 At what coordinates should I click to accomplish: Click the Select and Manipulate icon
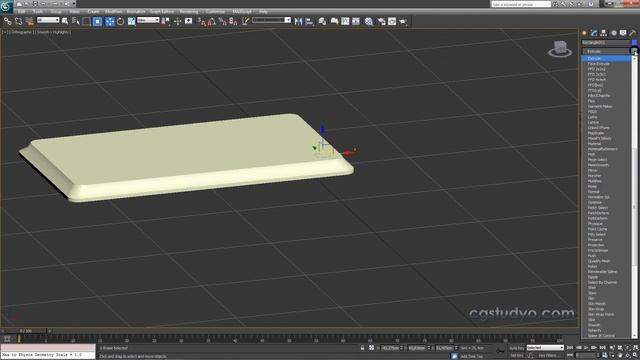pos(178,21)
